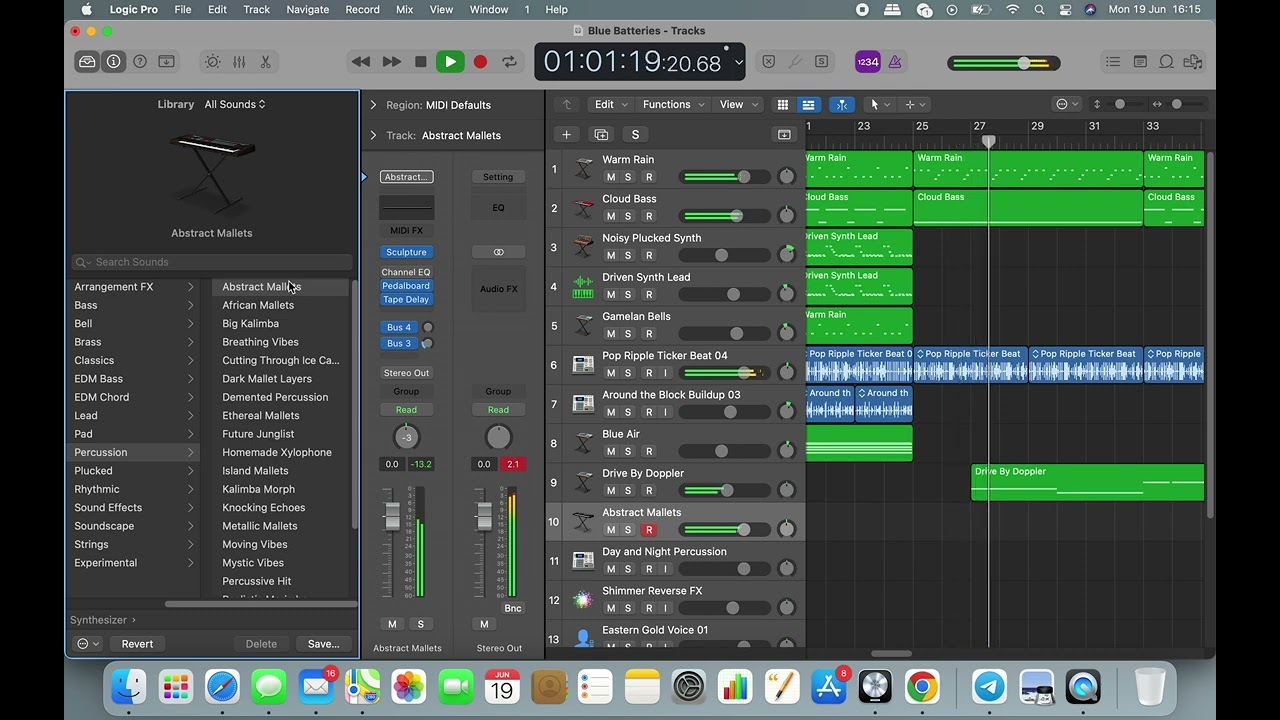Open the Track menu

(x=257, y=9)
